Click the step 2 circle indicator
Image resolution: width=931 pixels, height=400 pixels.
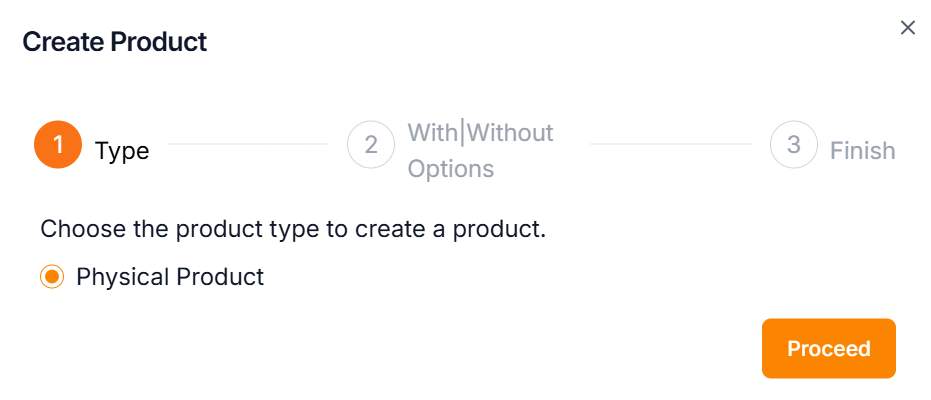pyautogui.click(x=371, y=145)
